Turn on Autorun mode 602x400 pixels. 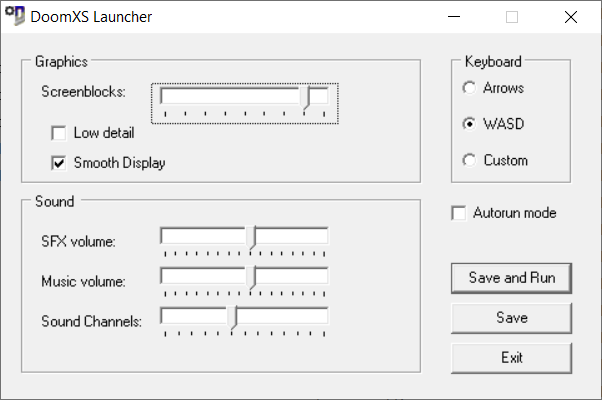[x=459, y=213]
